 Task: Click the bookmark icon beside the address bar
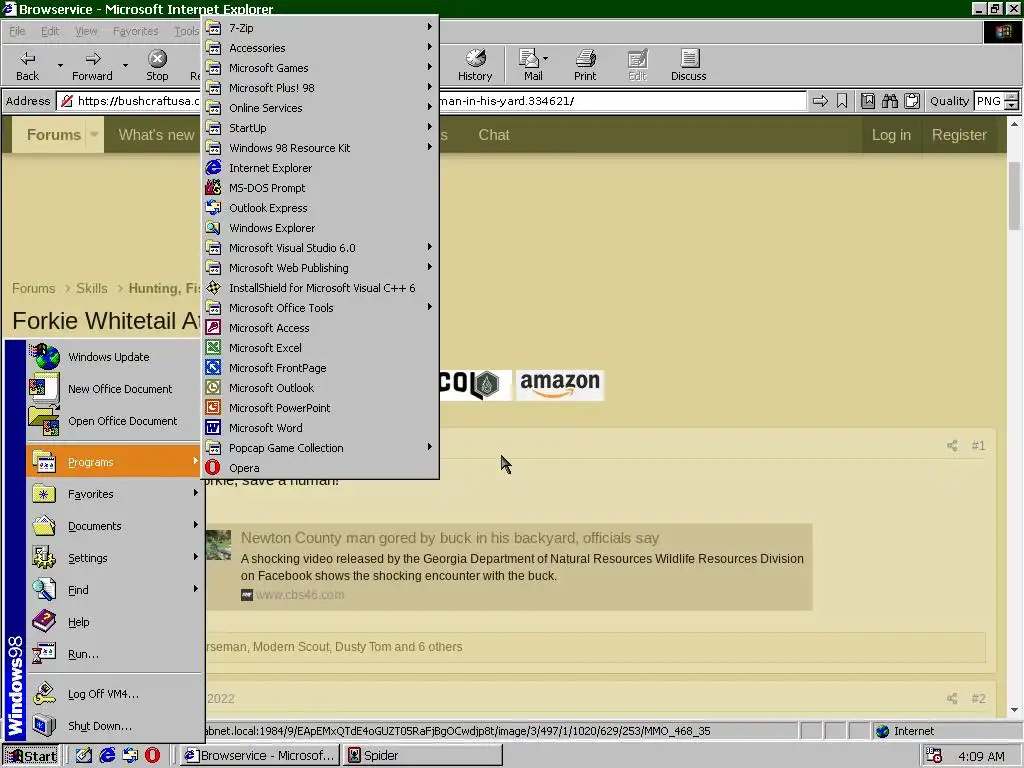click(x=842, y=101)
